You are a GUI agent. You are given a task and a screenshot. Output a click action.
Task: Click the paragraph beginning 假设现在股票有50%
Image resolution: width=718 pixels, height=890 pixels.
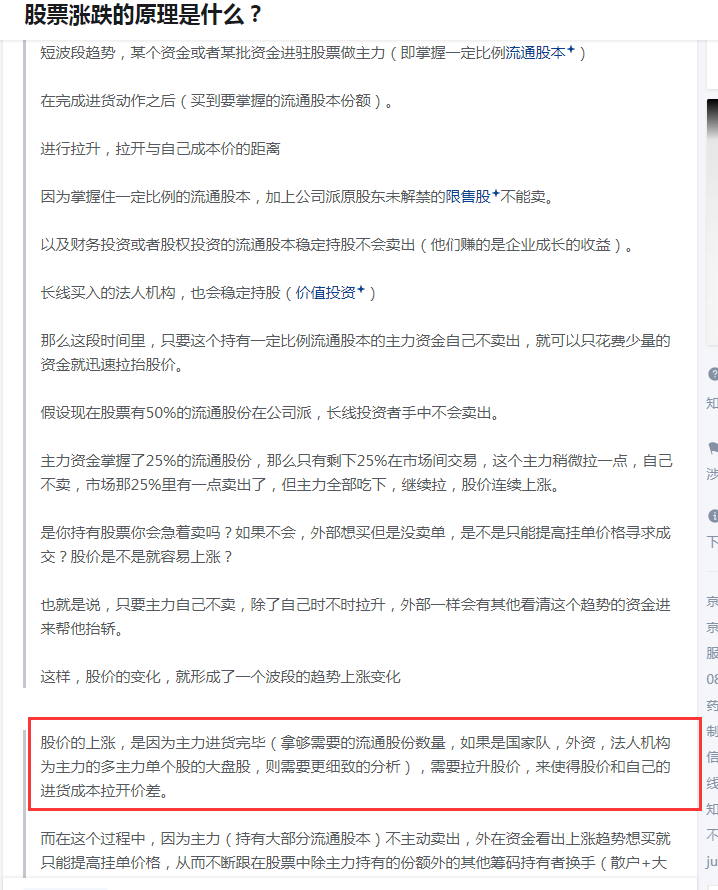[270, 413]
